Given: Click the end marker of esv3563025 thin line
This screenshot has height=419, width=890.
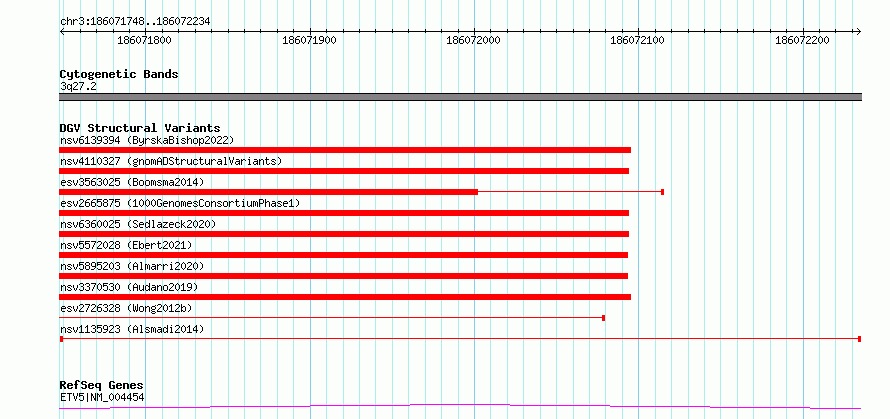Looking at the screenshot, I should [662, 192].
